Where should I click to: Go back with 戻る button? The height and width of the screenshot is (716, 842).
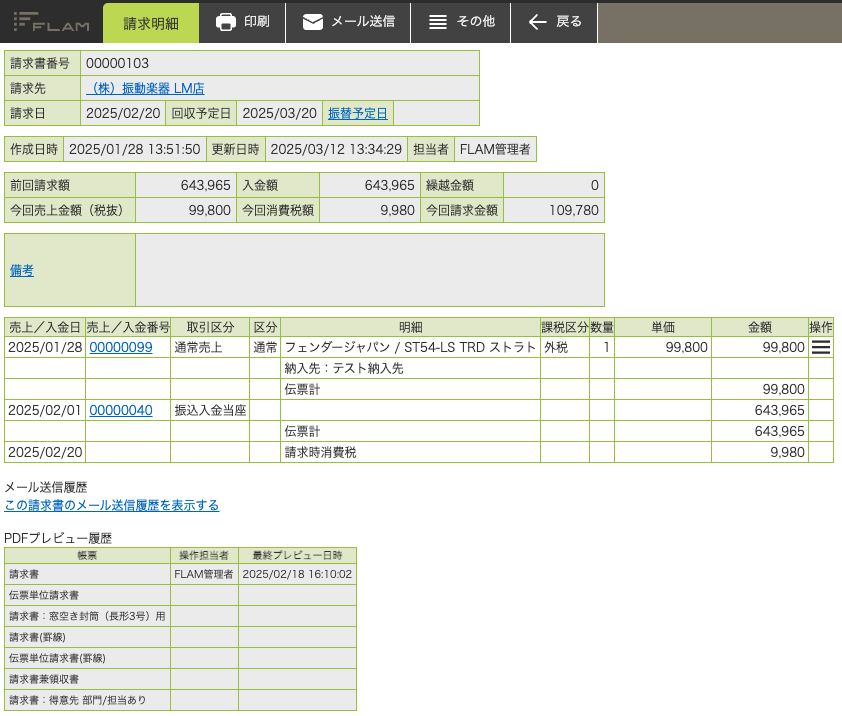554,22
